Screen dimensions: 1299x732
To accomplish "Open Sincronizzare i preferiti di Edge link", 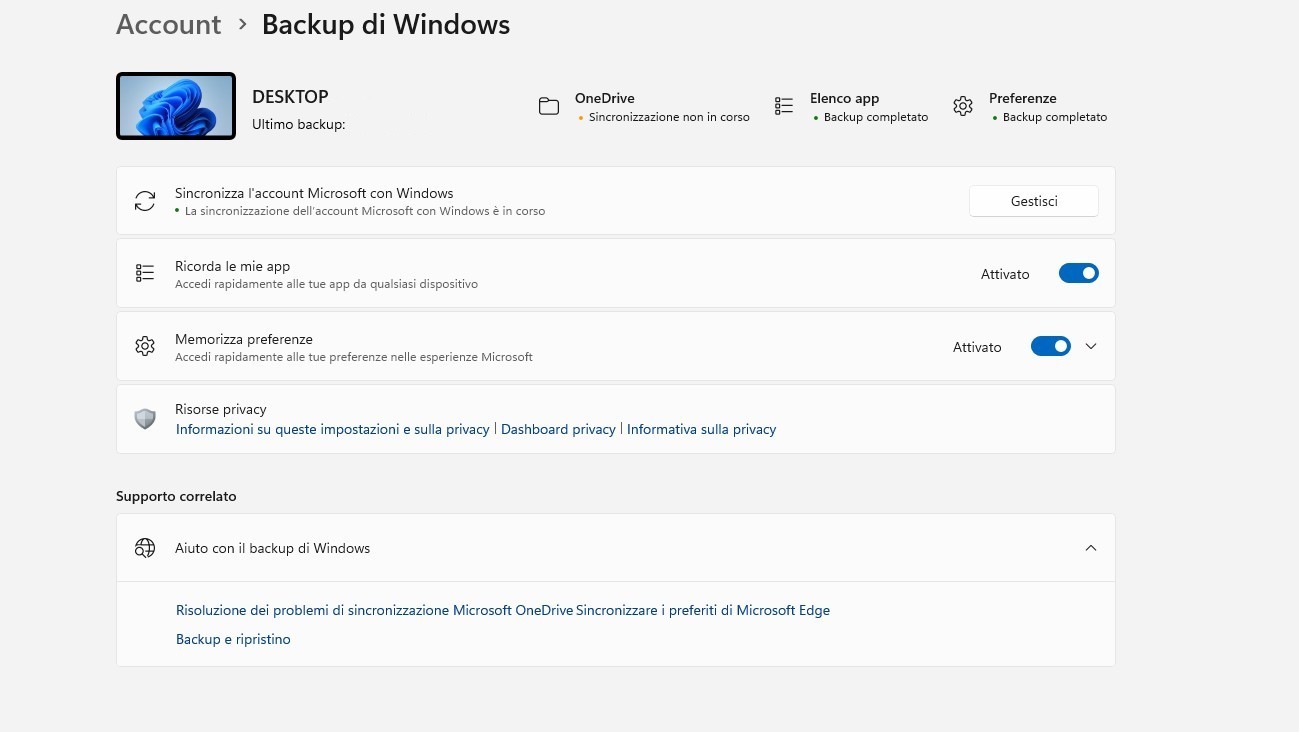I will (703, 610).
